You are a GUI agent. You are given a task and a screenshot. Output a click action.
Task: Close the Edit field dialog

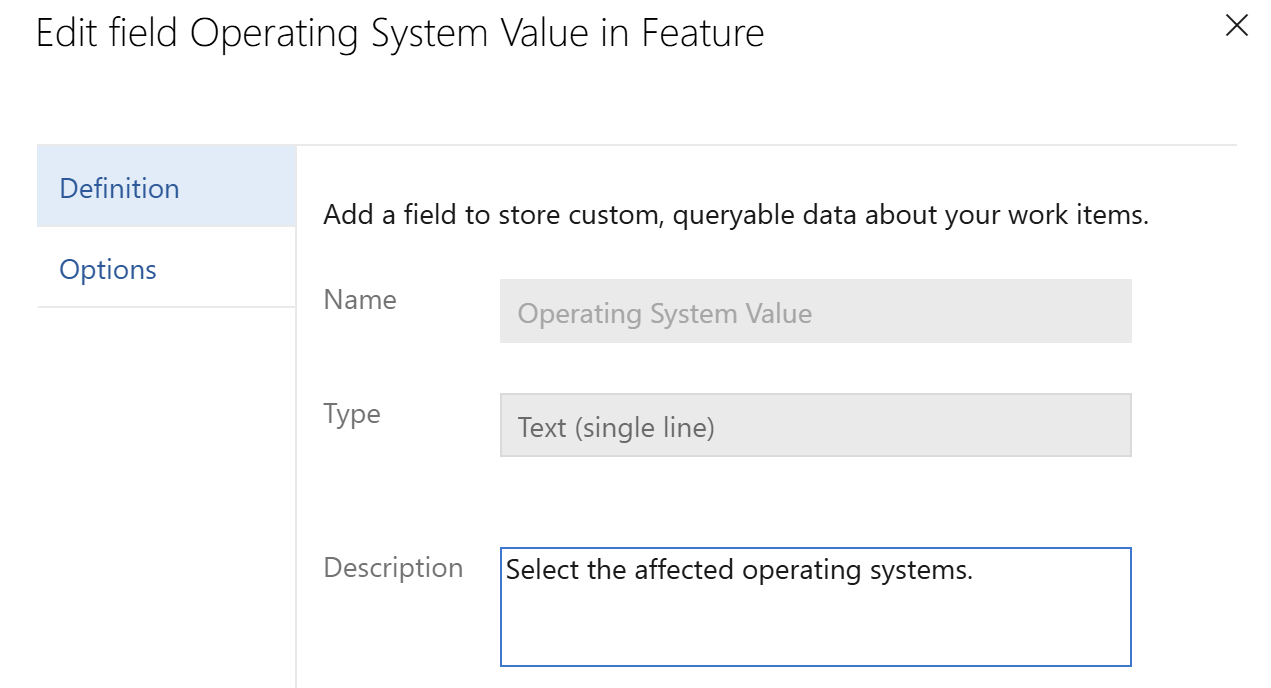1236,27
